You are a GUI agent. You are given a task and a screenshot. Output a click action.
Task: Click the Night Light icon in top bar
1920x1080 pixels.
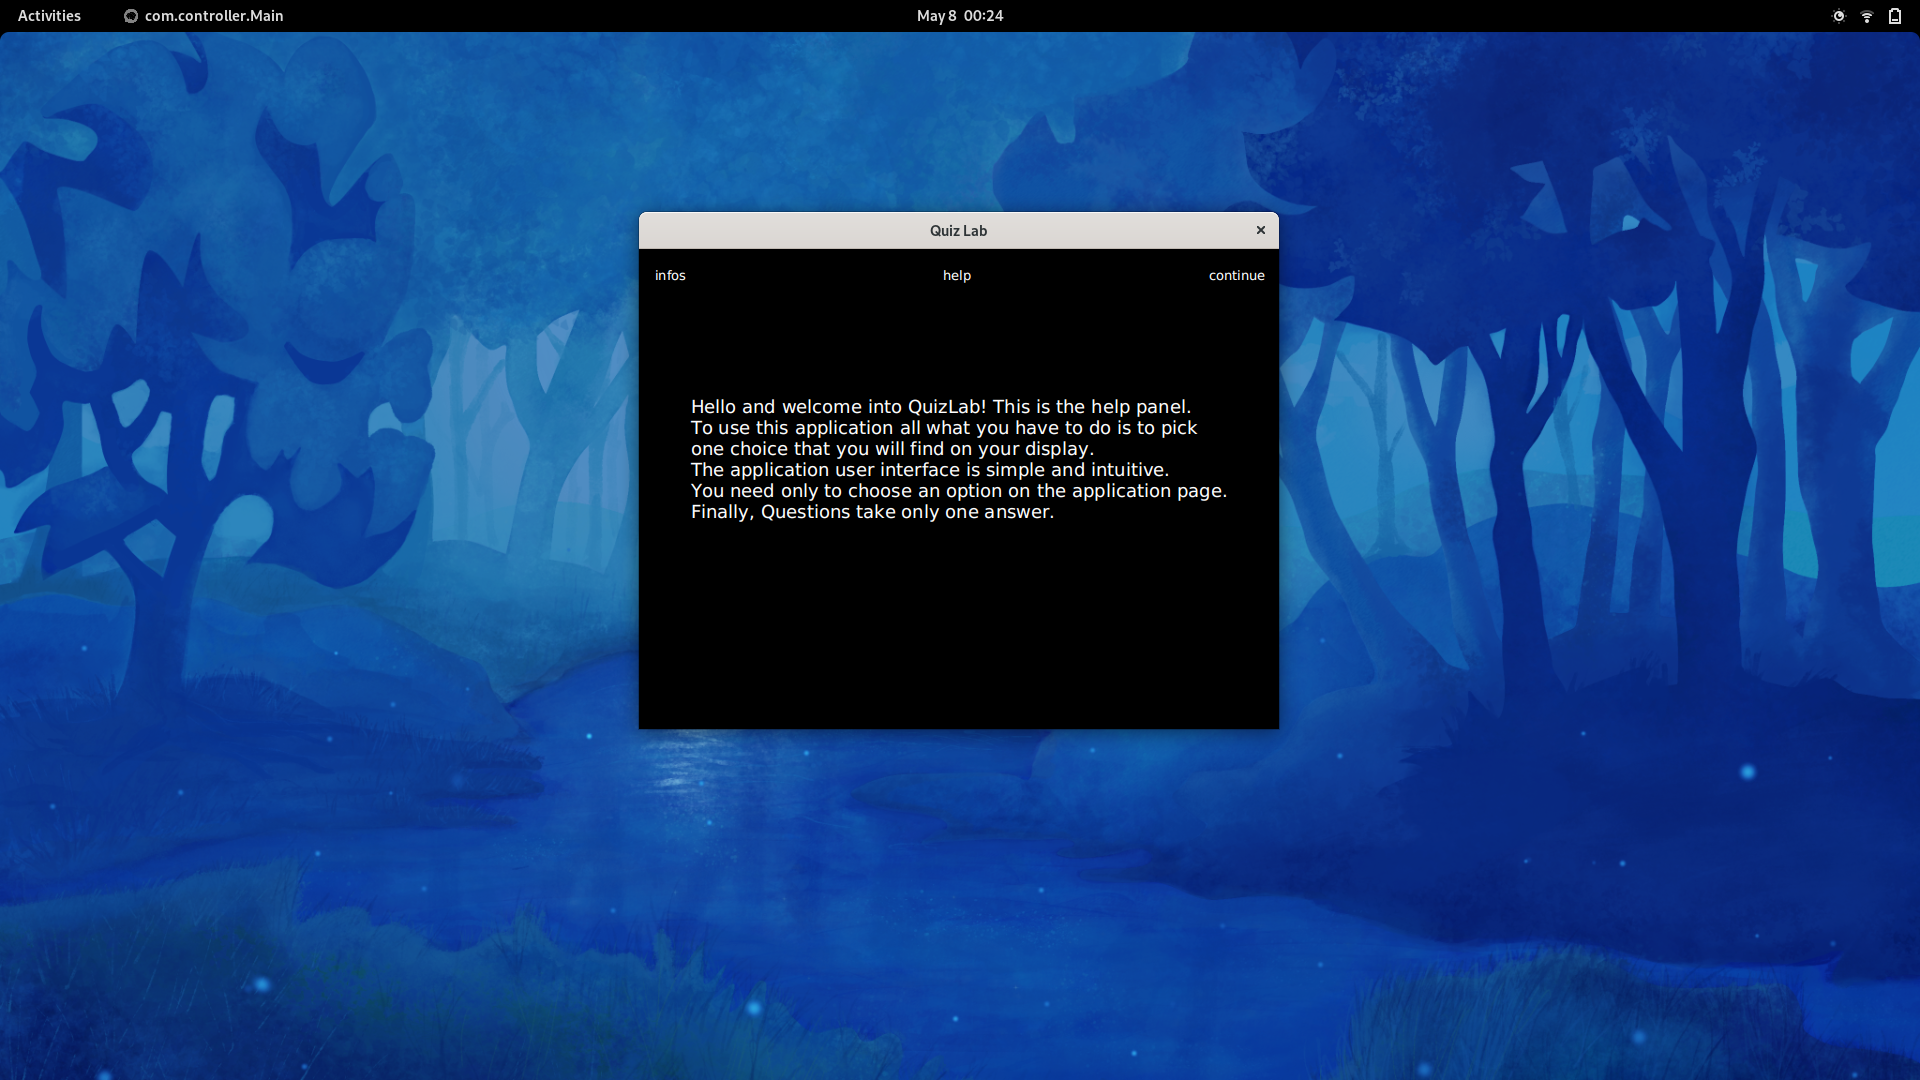point(1838,16)
